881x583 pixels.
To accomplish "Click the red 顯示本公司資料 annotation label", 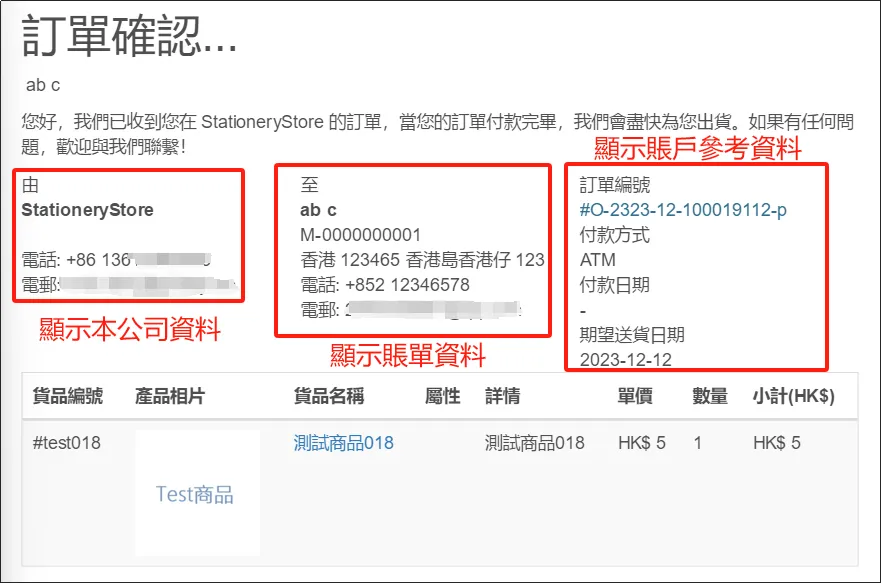I will pos(130,329).
